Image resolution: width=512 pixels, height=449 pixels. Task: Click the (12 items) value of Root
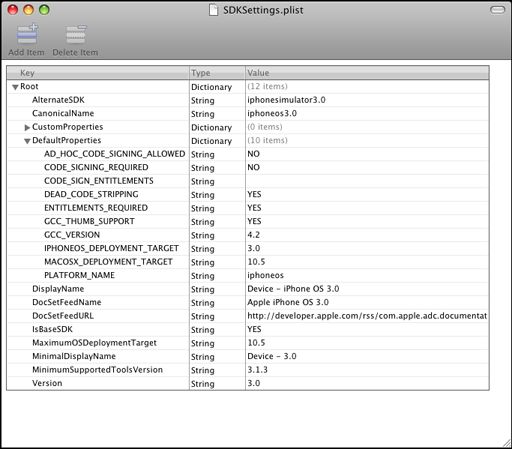pyautogui.click(x=267, y=86)
